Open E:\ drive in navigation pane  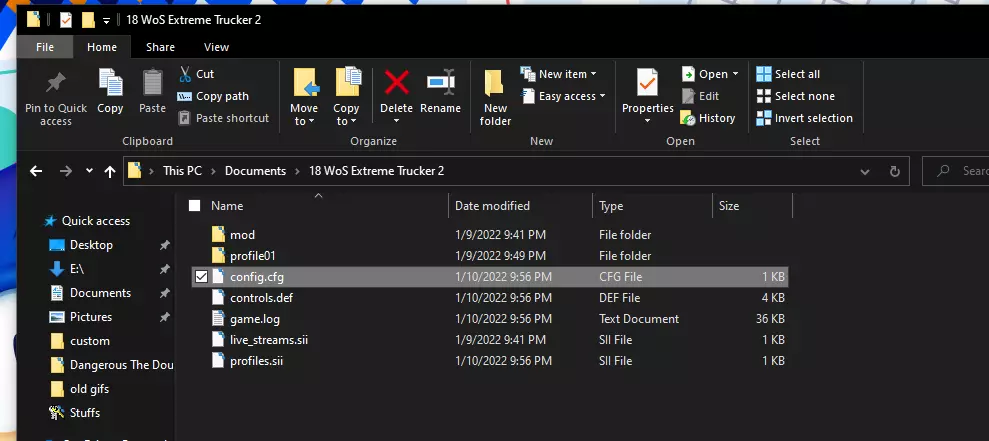[x=76, y=269]
